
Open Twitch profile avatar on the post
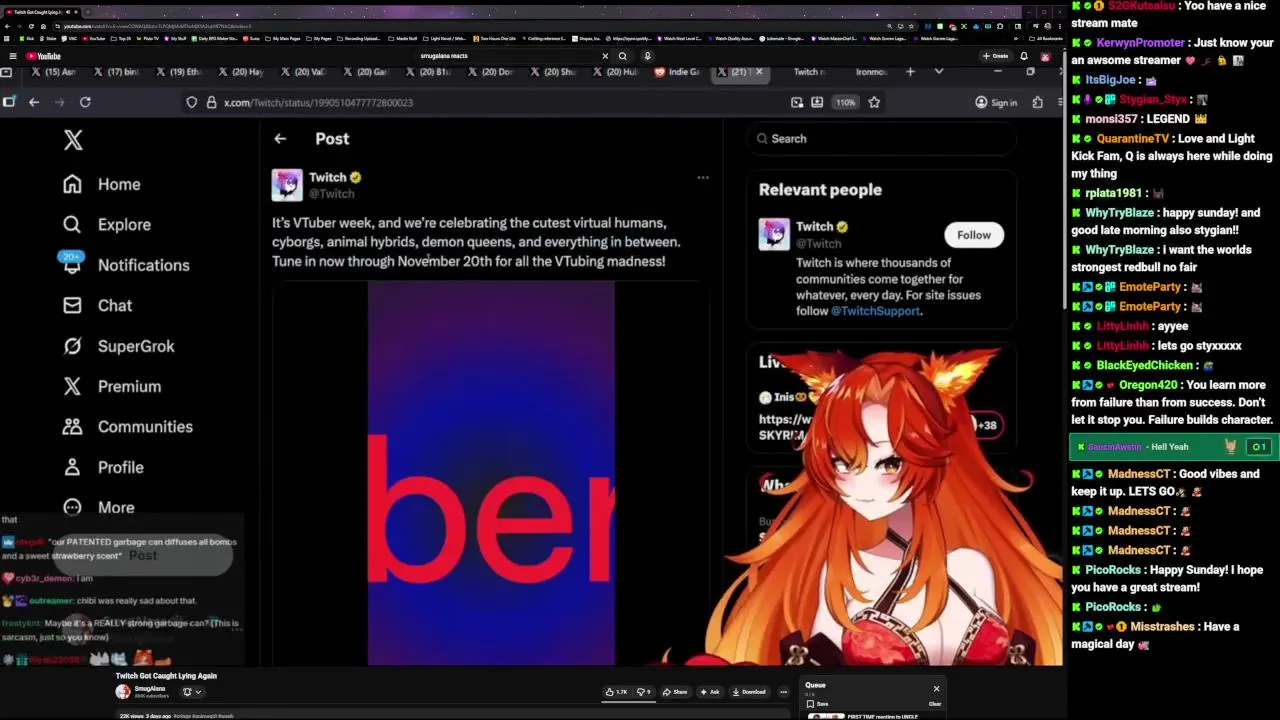click(287, 185)
